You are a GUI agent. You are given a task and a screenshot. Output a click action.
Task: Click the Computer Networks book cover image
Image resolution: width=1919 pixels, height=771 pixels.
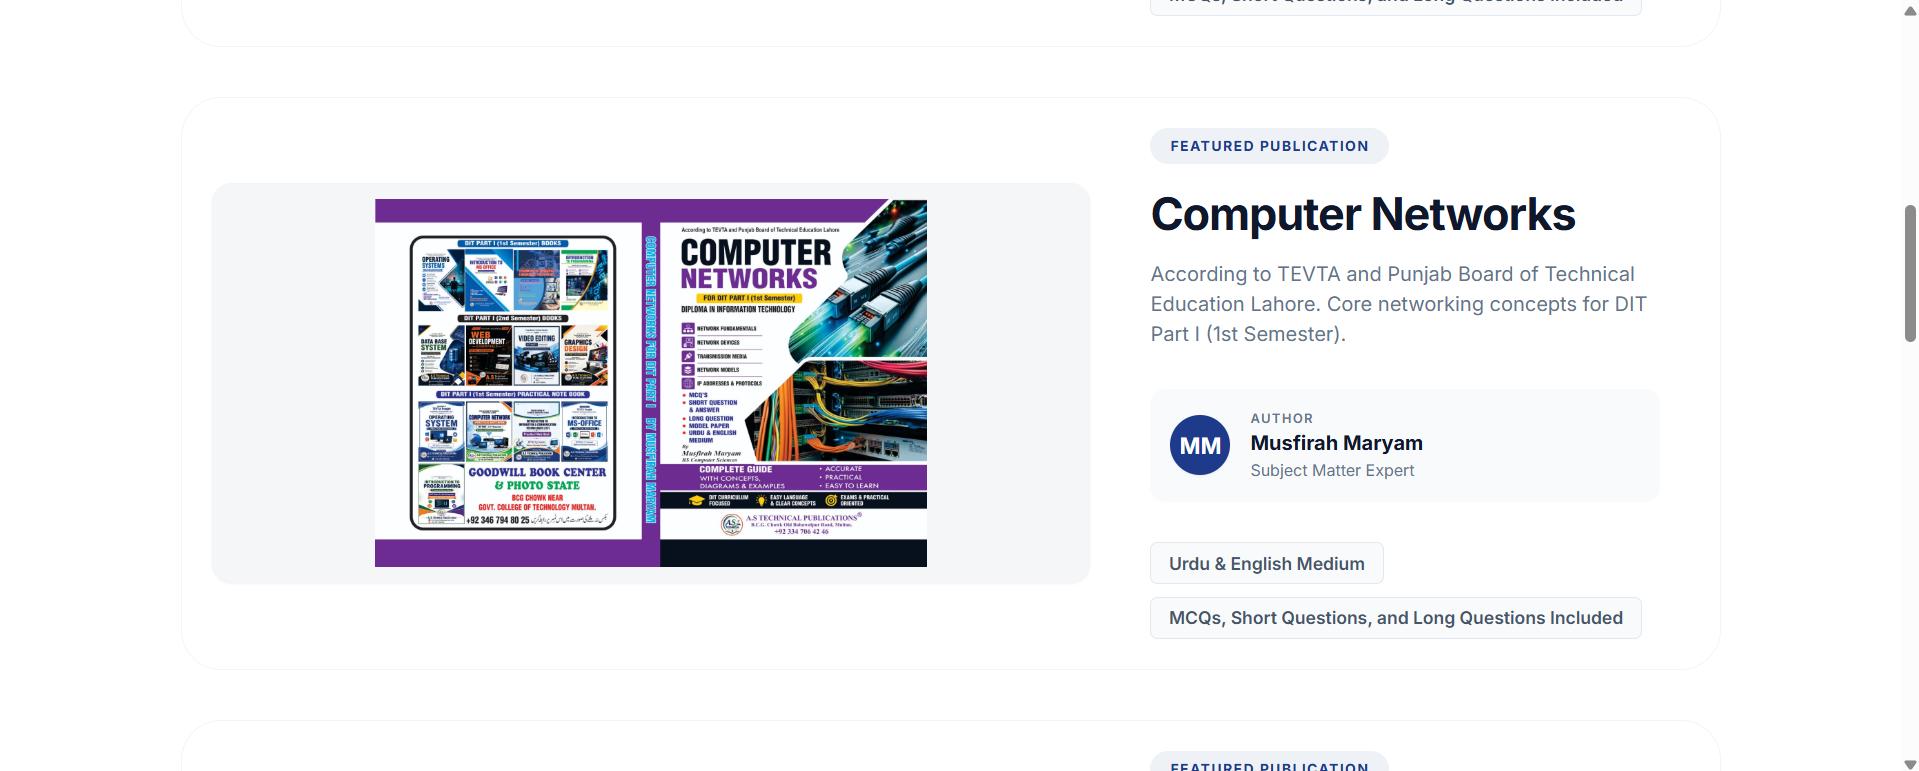651,383
